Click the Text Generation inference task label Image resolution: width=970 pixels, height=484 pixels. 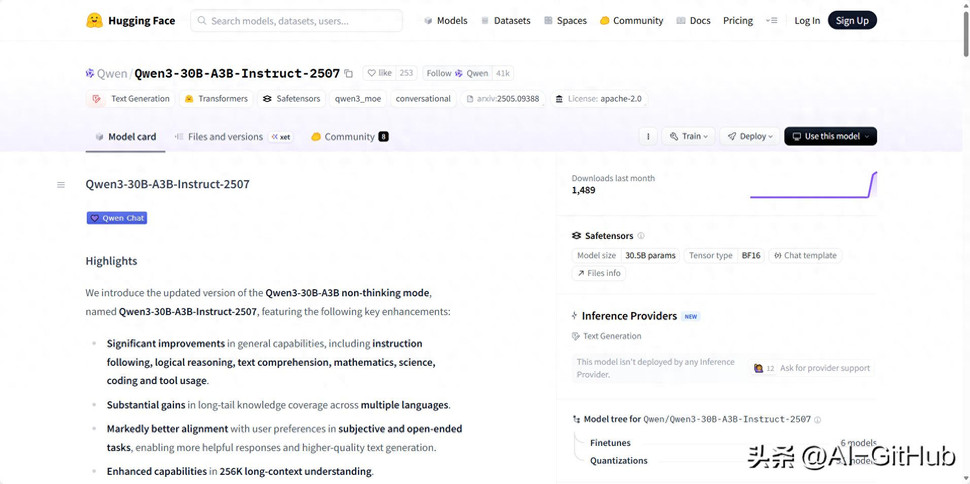[612, 336]
